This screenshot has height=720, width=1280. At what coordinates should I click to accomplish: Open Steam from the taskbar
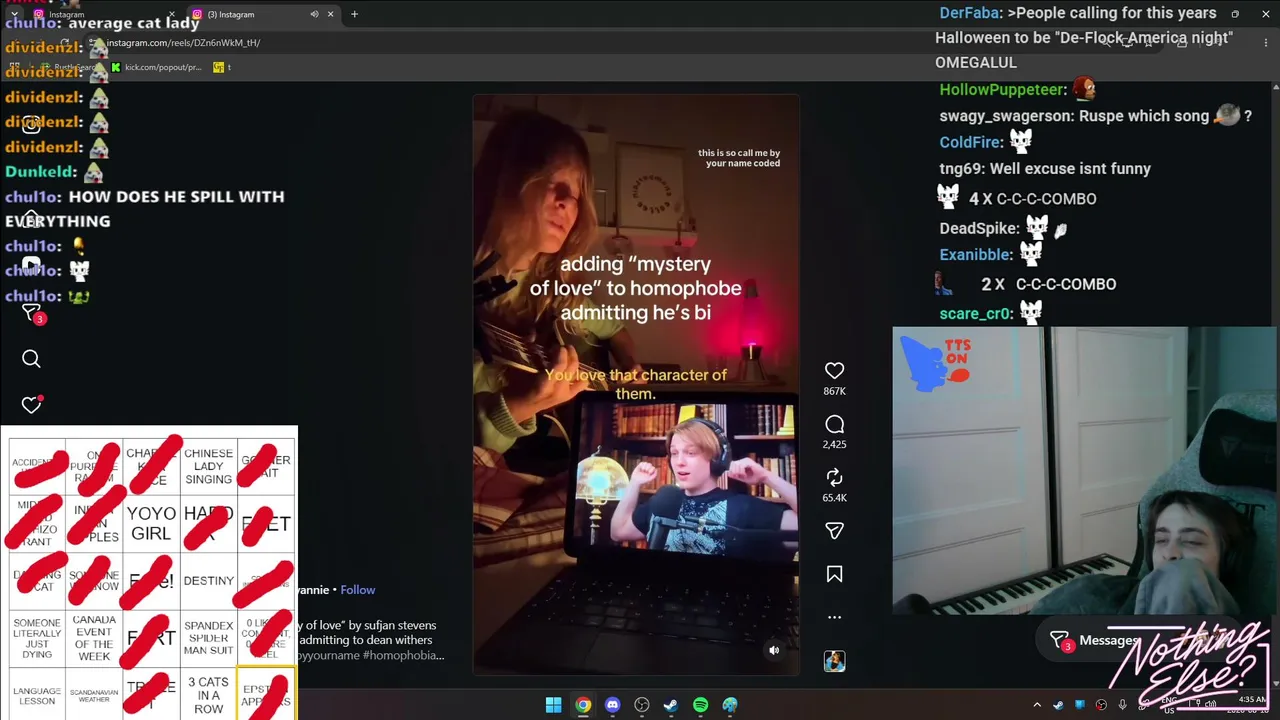(671, 705)
